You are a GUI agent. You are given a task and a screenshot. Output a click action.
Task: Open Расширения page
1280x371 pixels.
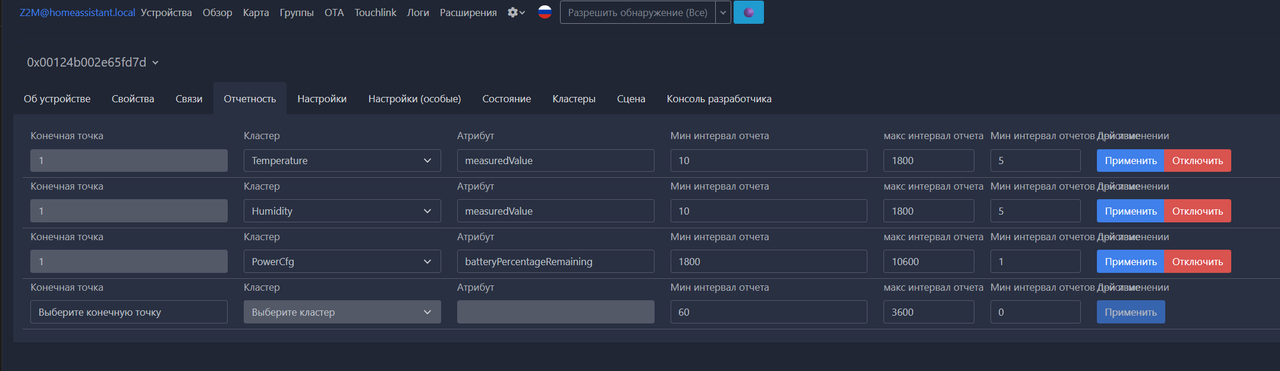click(x=468, y=13)
